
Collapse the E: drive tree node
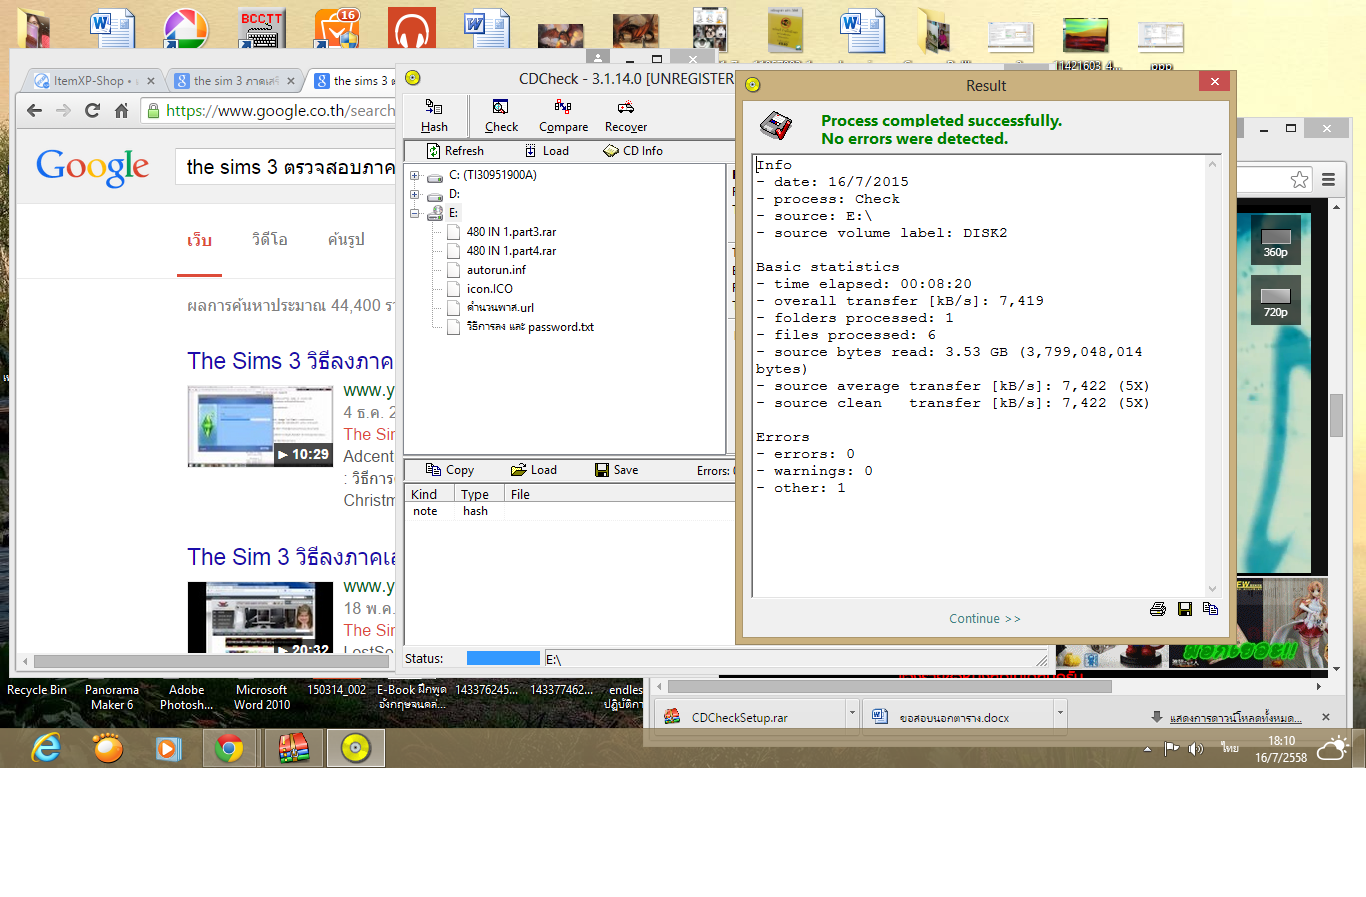(415, 213)
